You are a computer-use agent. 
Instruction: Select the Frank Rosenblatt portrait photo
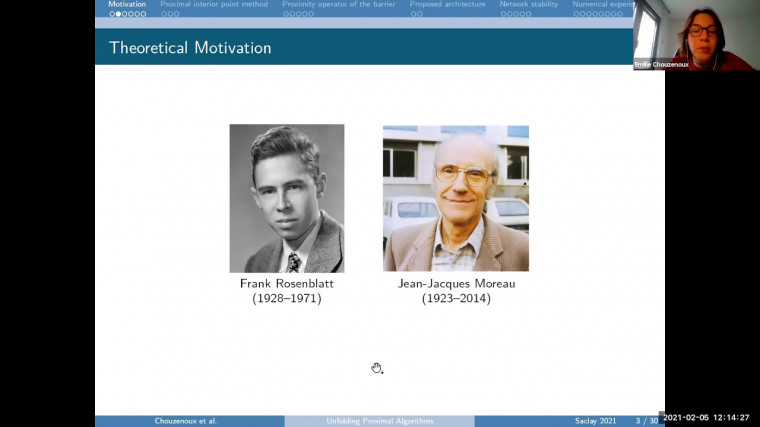click(287, 198)
